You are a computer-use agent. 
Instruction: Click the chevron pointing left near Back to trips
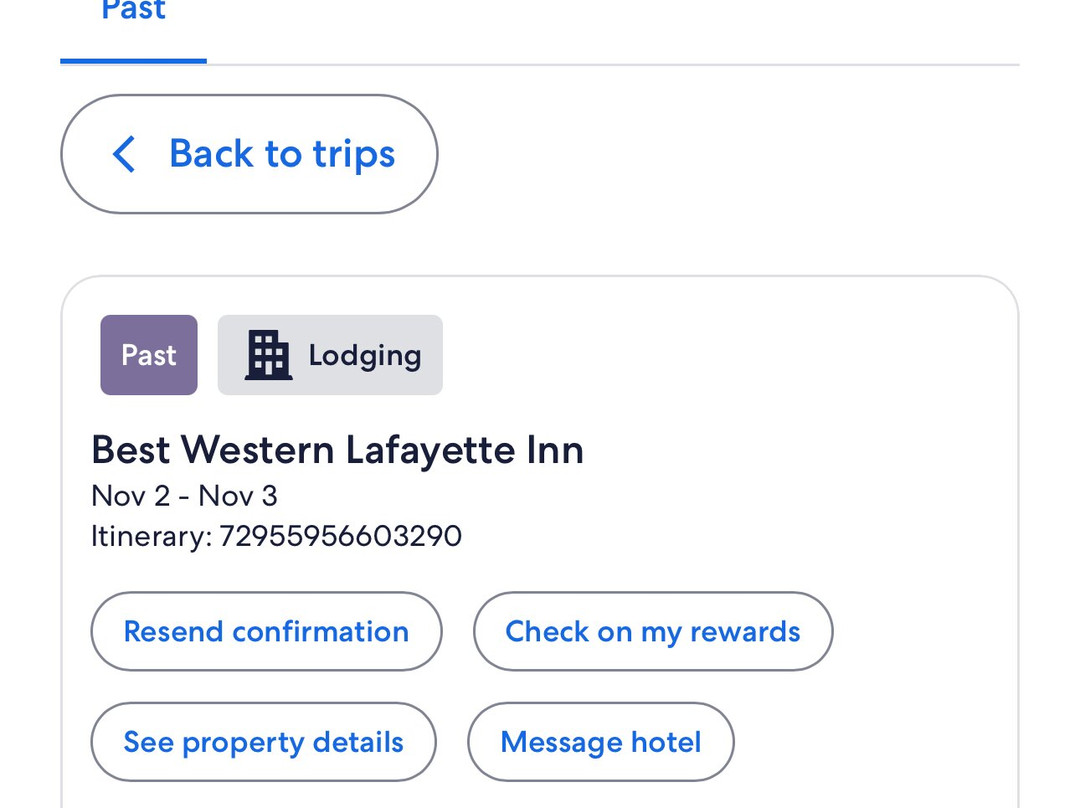(x=122, y=154)
